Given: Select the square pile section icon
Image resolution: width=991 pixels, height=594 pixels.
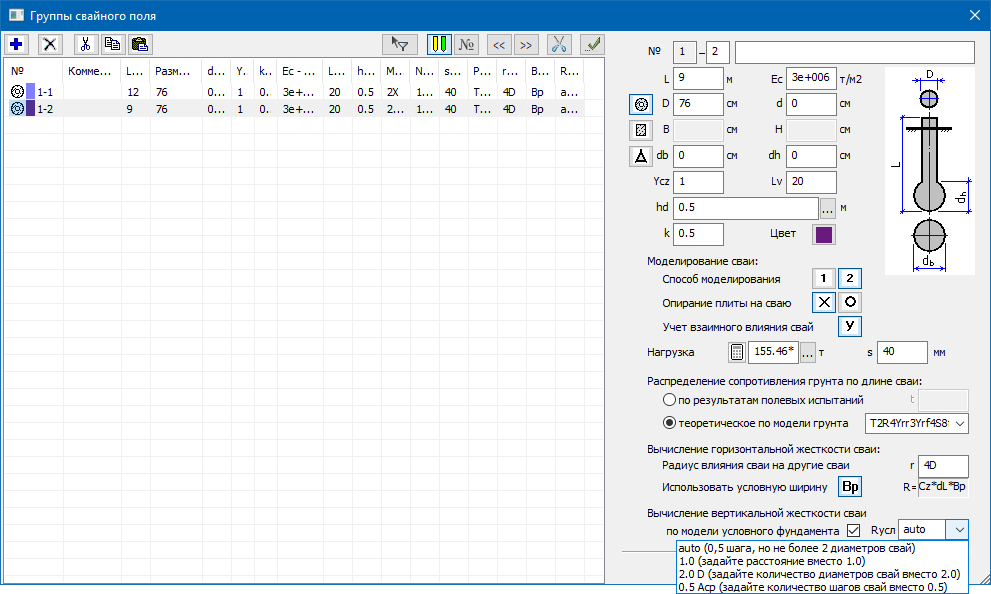Looking at the screenshot, I should pos(640,130).
